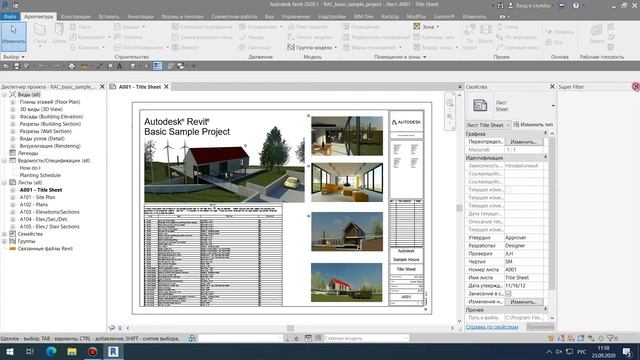The width and height of the screenshot is (640, 360).
Task: Choose the Window (Окно) tool
Action: click(x=80, y=27)
